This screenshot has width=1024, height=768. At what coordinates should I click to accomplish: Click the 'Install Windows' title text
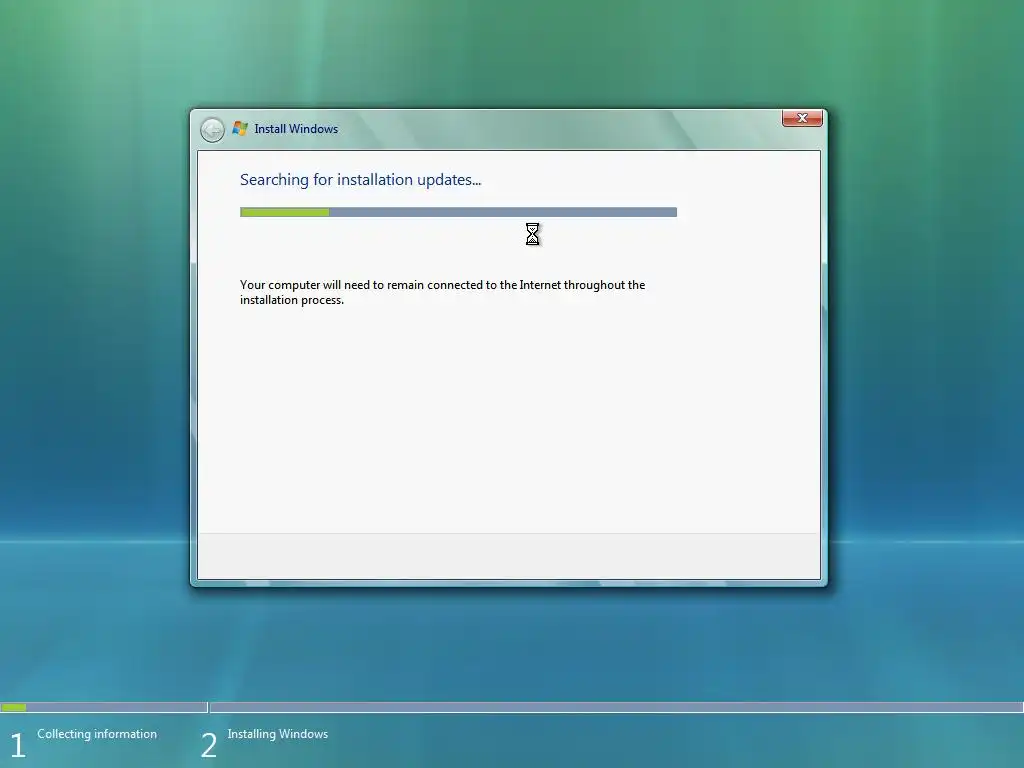[x=296, y=129]
